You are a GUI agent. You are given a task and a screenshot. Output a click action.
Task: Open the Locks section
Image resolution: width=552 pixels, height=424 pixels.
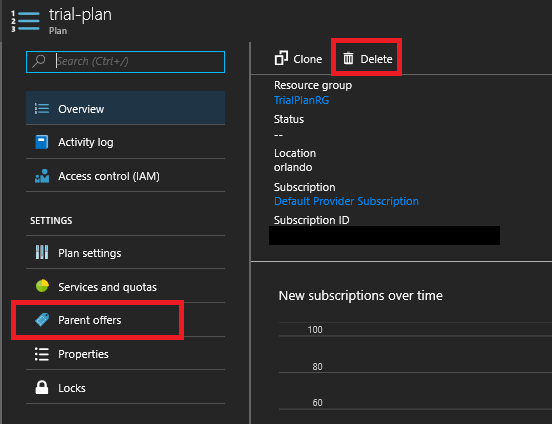tap(125, 387)
